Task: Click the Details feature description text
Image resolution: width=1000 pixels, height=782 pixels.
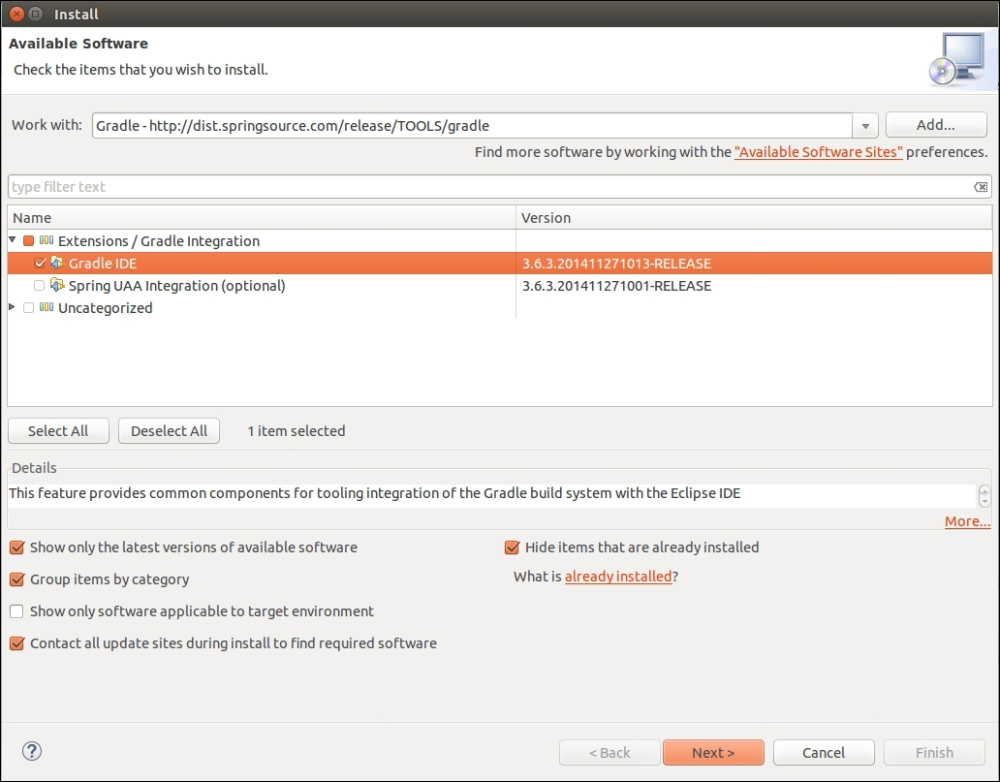Action: click(x=375, y=493)
